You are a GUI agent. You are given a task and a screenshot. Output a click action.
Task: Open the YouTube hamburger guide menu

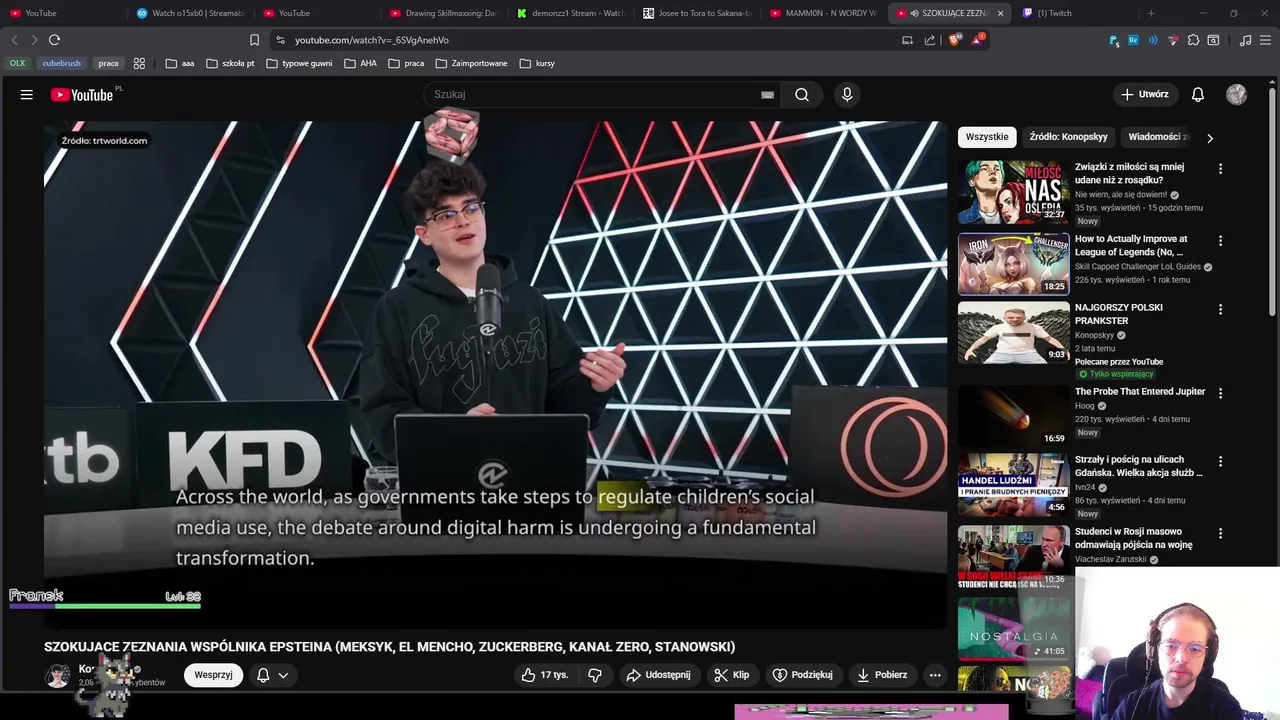pyautogui.click(x=27, y=94)
